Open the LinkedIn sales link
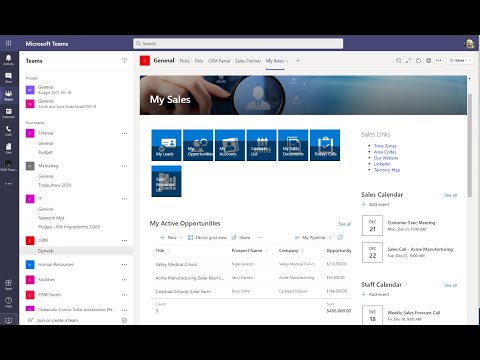Image resolution: width=480 pixels, height=360 pixels. point(382,164)
